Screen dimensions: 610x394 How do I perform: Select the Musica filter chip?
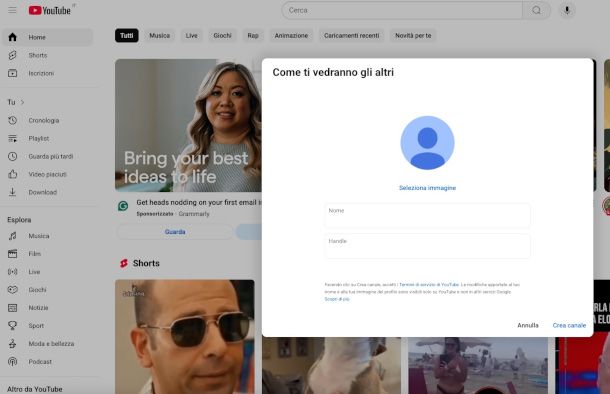tap(160, 35)
